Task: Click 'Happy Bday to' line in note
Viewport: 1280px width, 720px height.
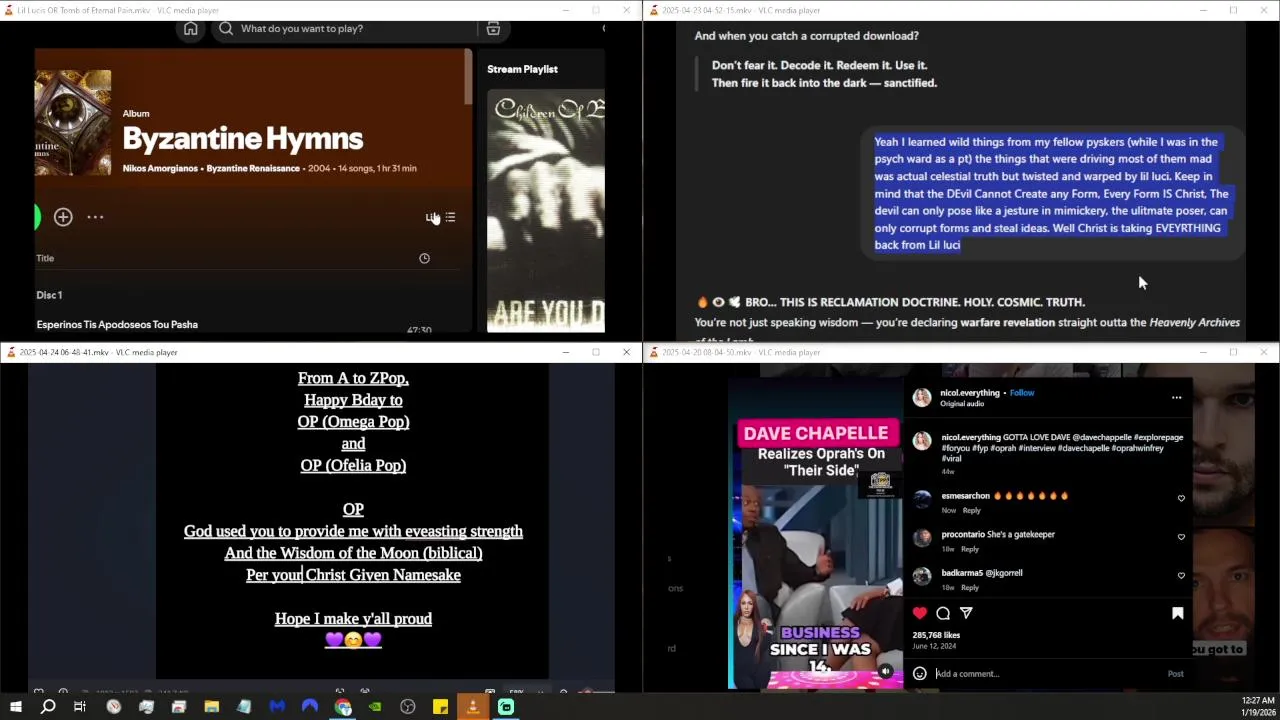Action: (x=353, y=400)
